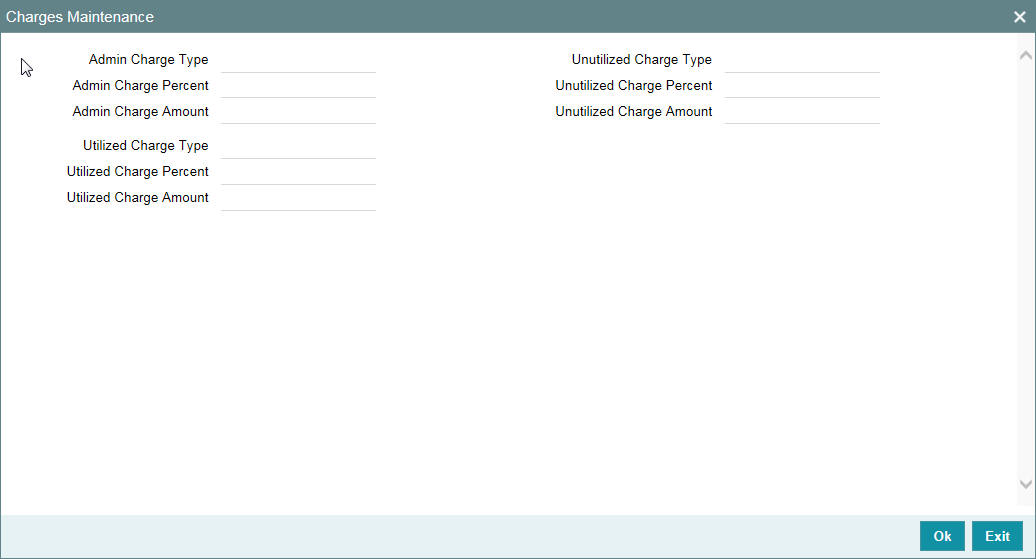This screenshot has width=1036, height=559.
Task: Click the Utilized Charge Type label
Action: 145,145
